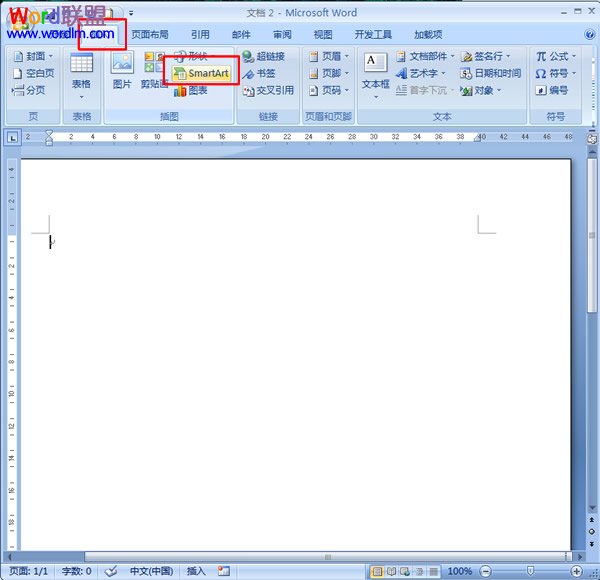Screen dimensions: 600x580
Task: Click the next page double-arrow button
Action: pos(592,544)
